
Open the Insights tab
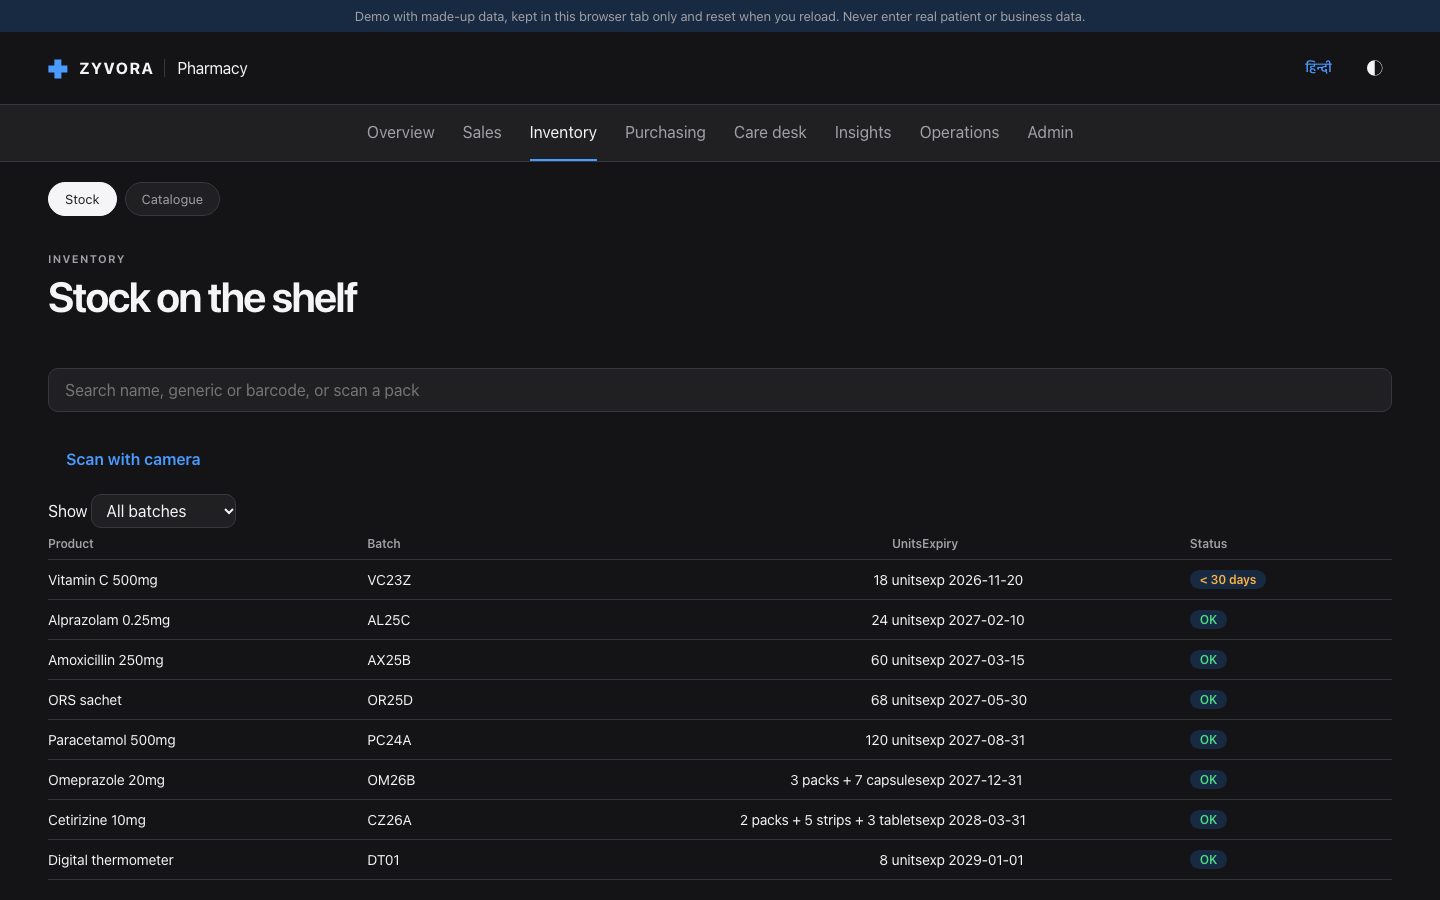click(863, 132)
